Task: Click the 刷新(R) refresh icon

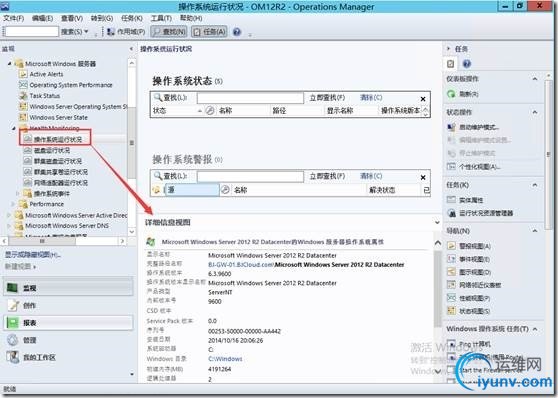Action: click(451, 94)
